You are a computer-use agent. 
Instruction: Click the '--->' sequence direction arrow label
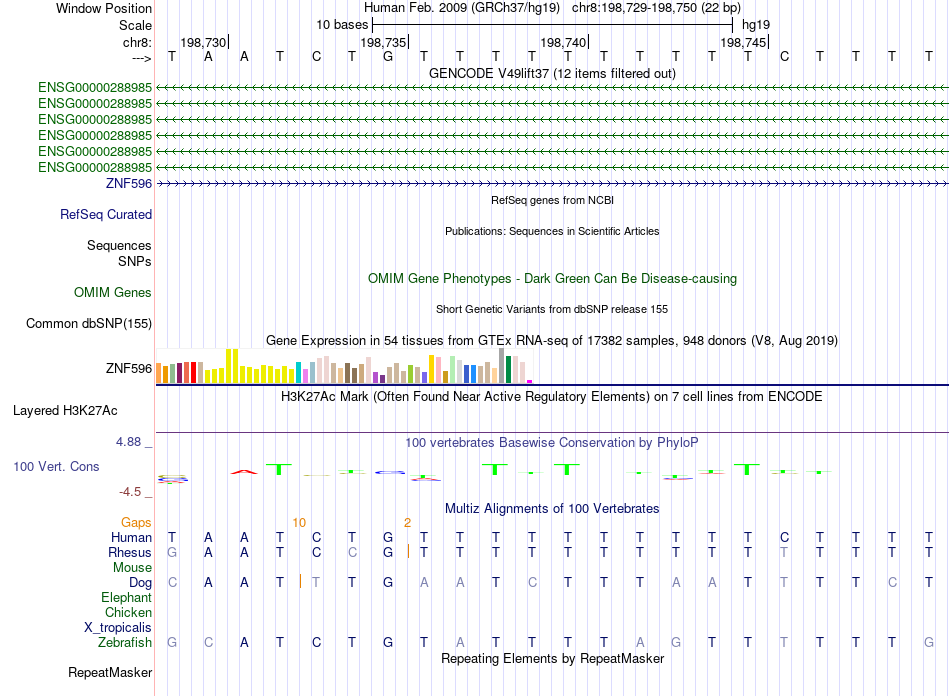point(141,58)
